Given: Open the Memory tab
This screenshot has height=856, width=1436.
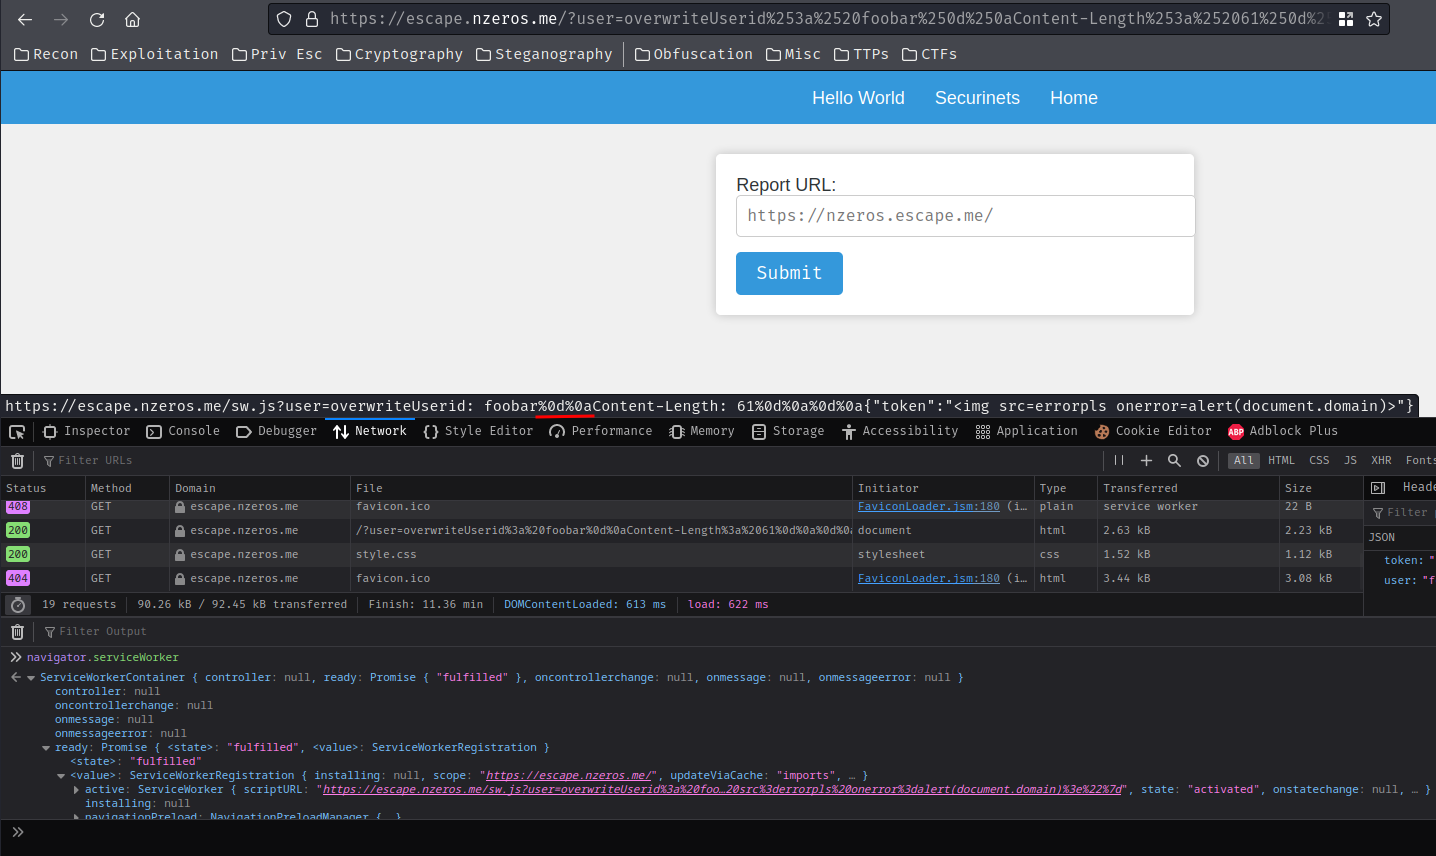Looking at the screenshot, I should point(702,432).
